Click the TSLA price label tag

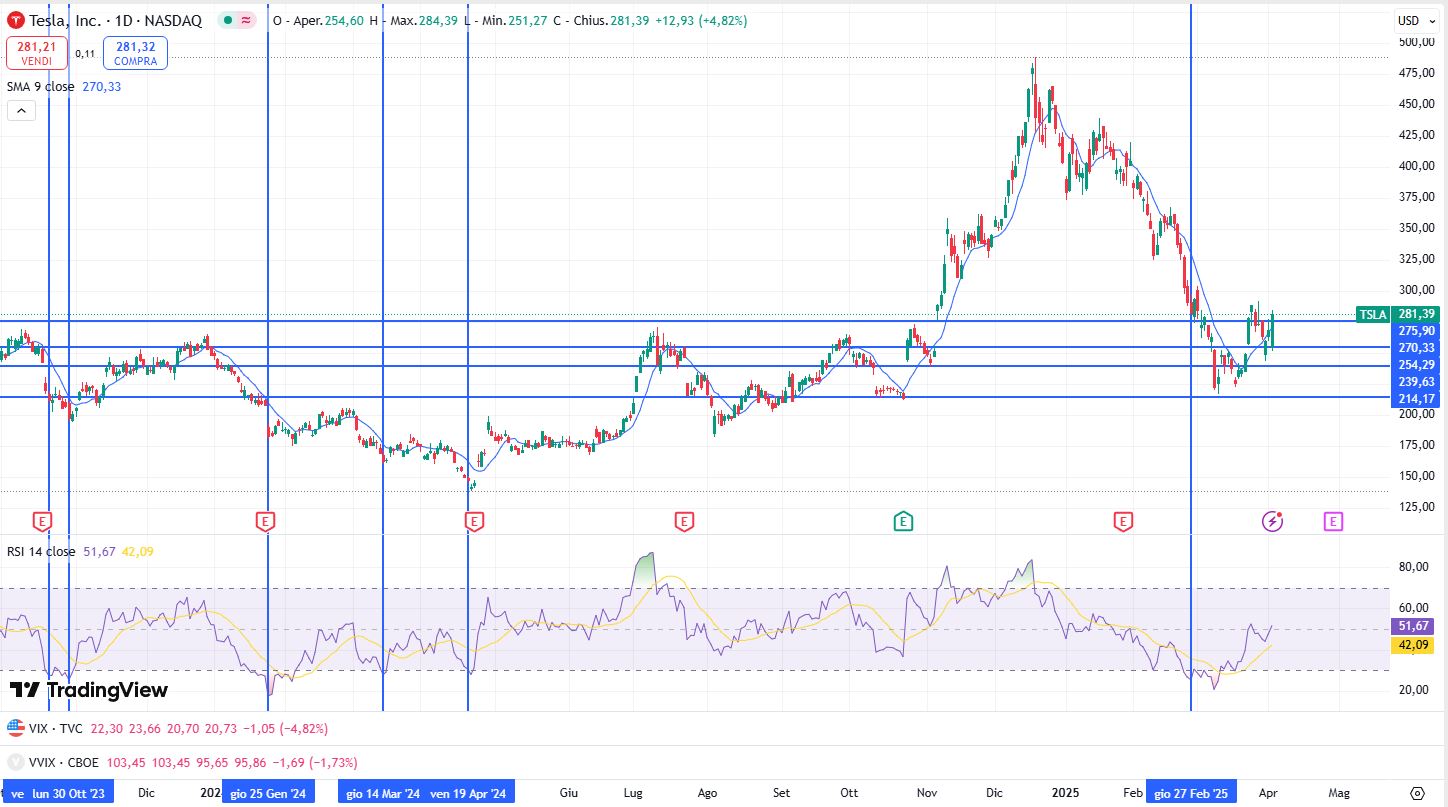[x=1373, y=314]
